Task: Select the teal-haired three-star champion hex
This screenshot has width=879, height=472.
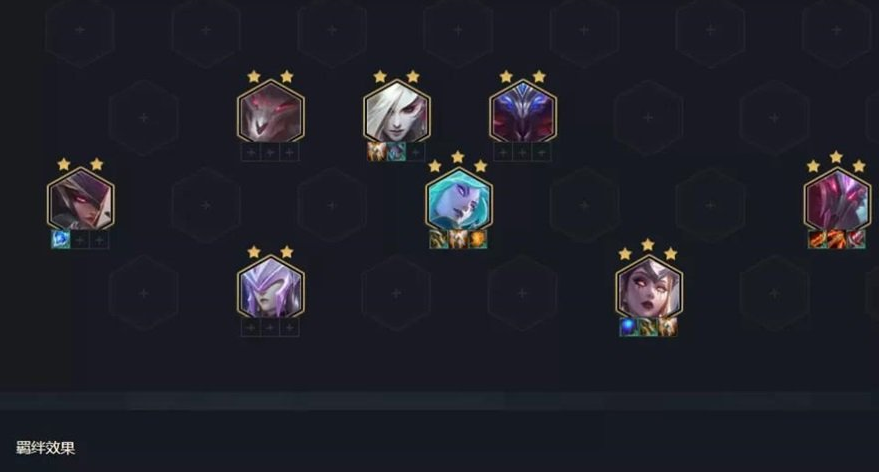Action: point(459,199)
